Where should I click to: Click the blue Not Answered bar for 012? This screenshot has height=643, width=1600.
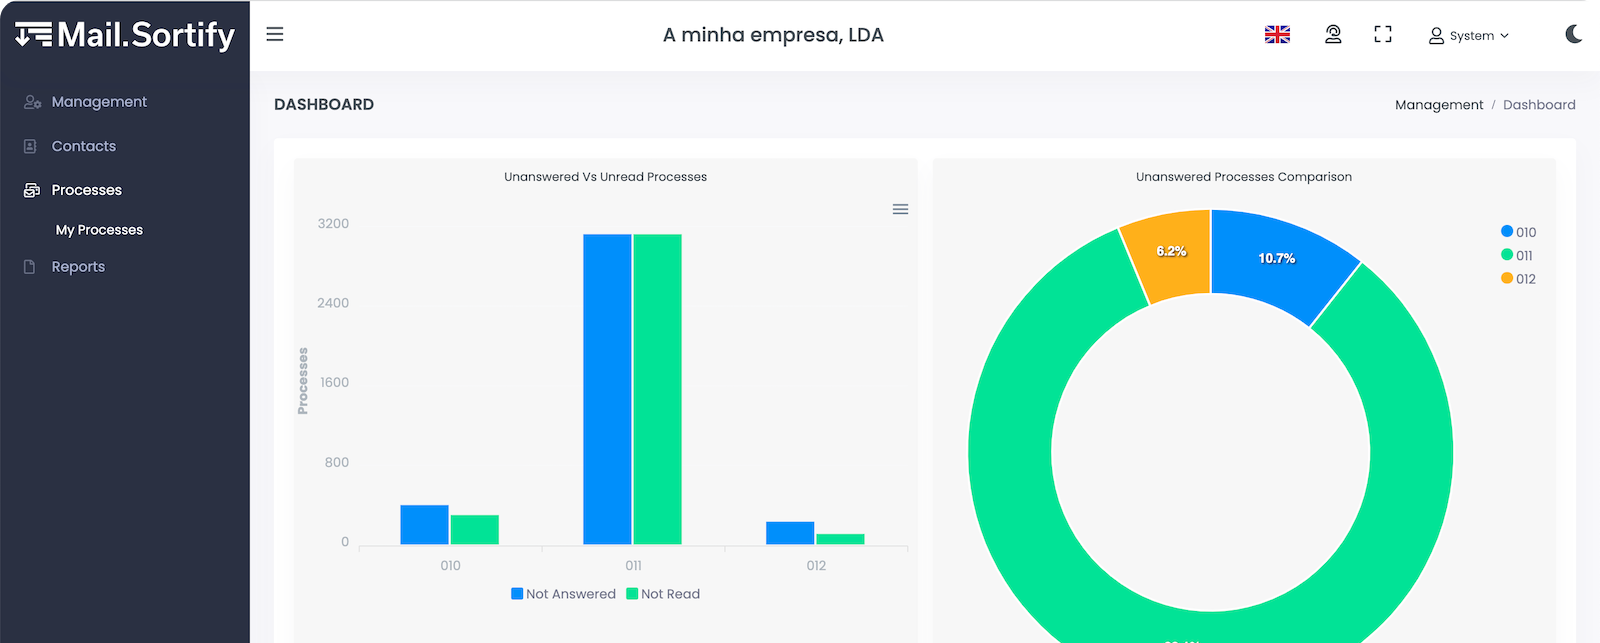click(790, 533)
